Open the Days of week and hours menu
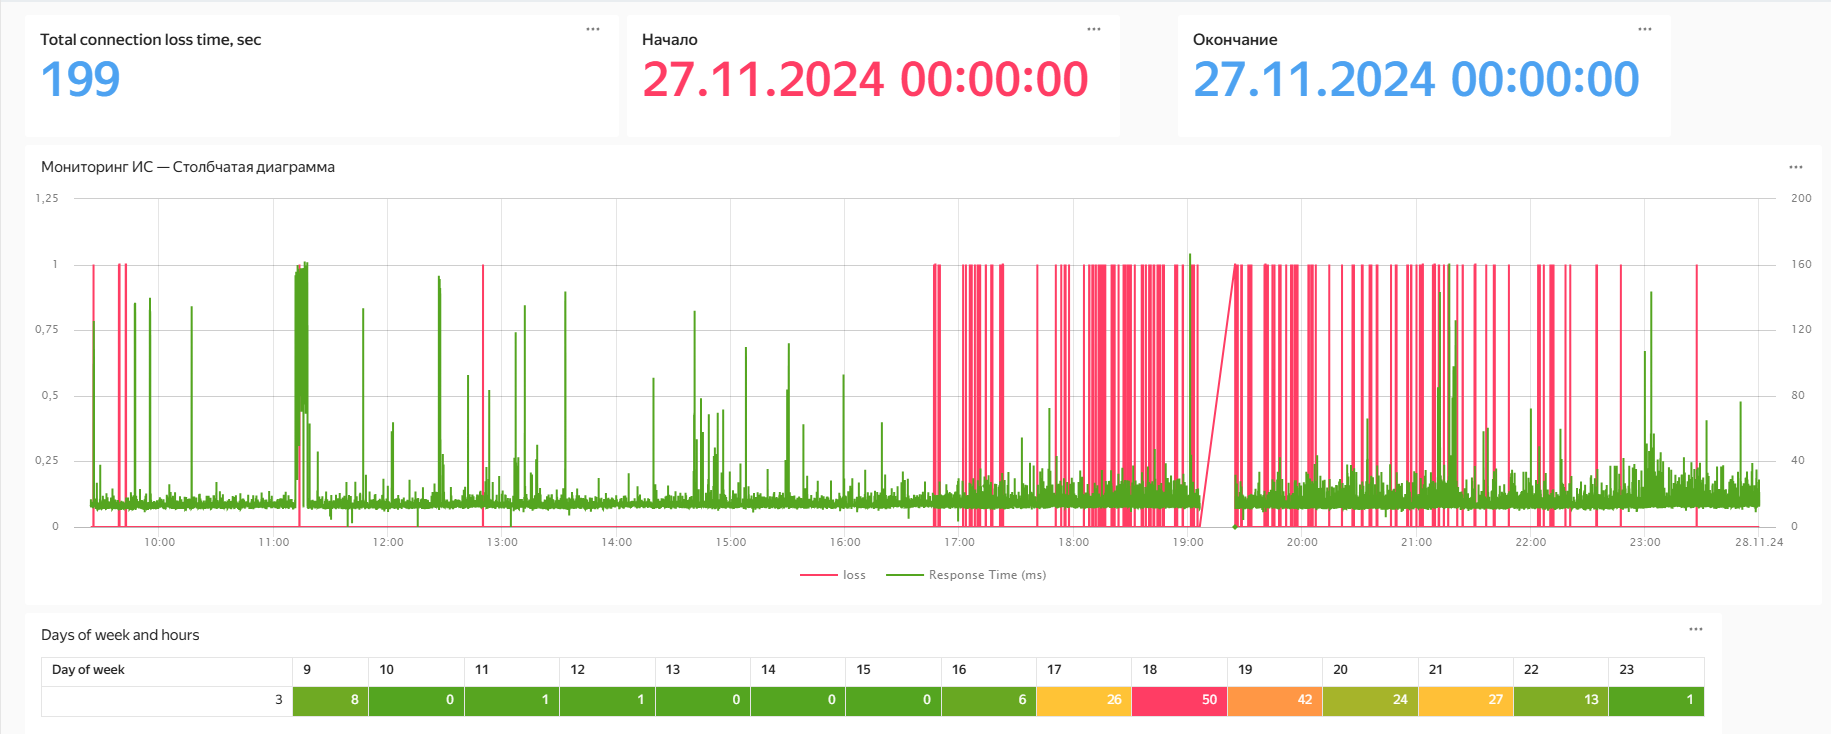 click(x=1696, y=629)
